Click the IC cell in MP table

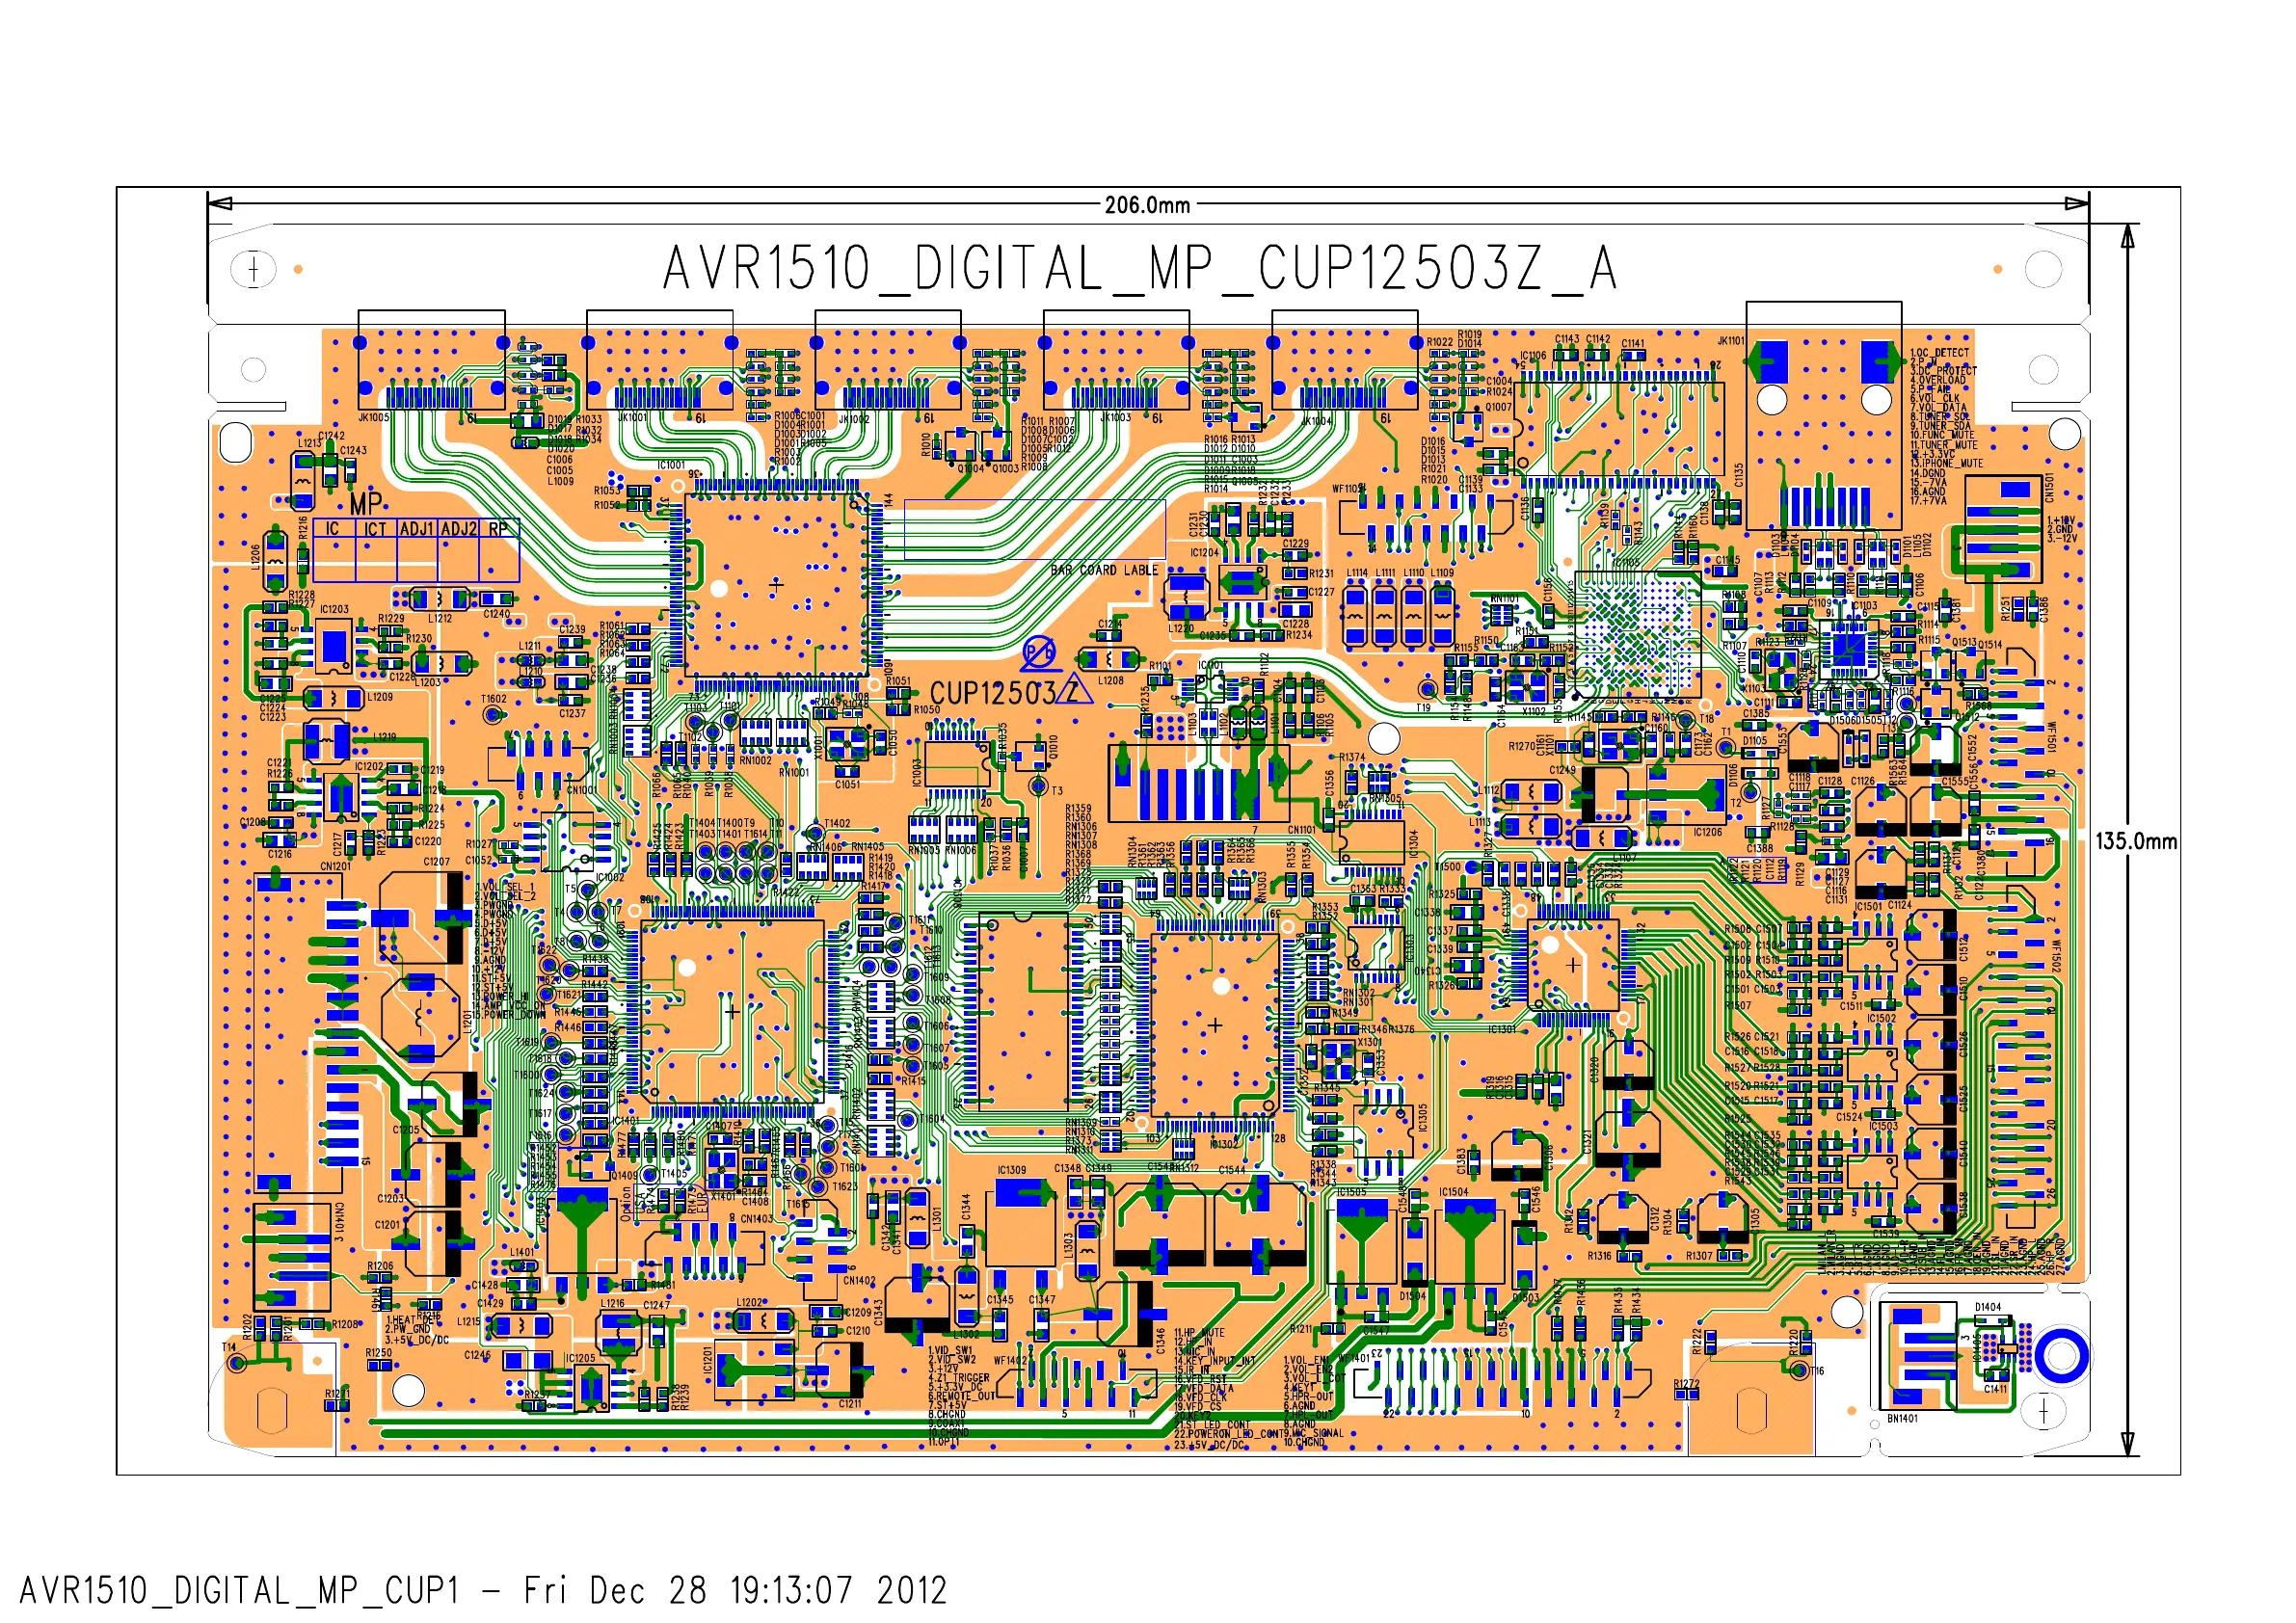(333, 529)
